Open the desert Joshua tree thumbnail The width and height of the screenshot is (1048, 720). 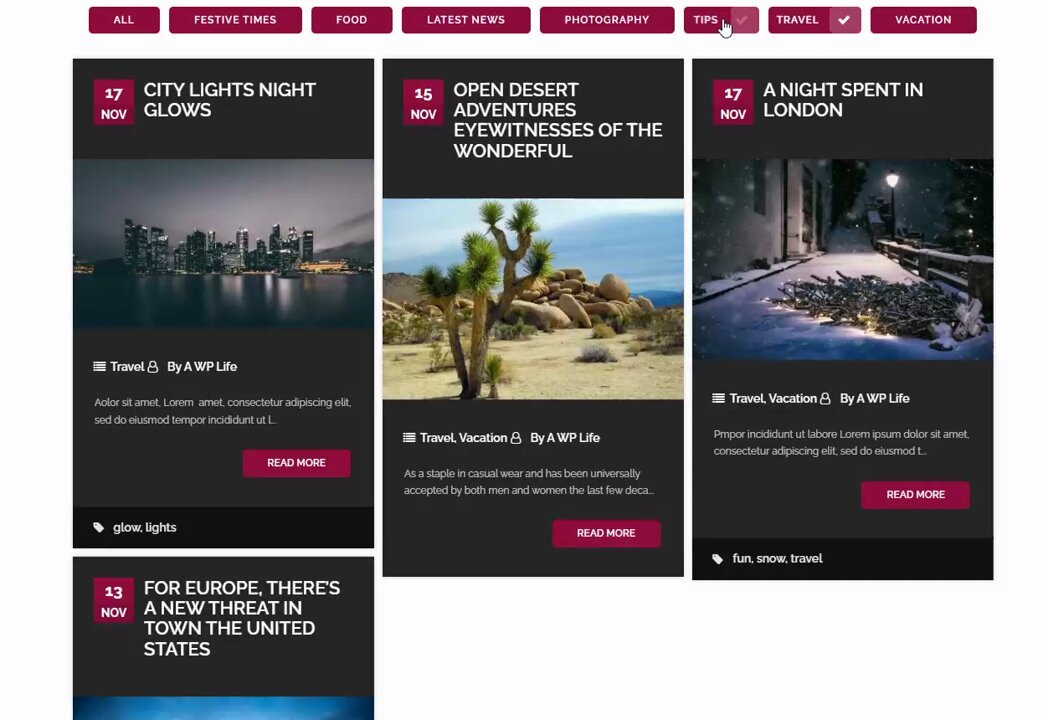point(533,299)
